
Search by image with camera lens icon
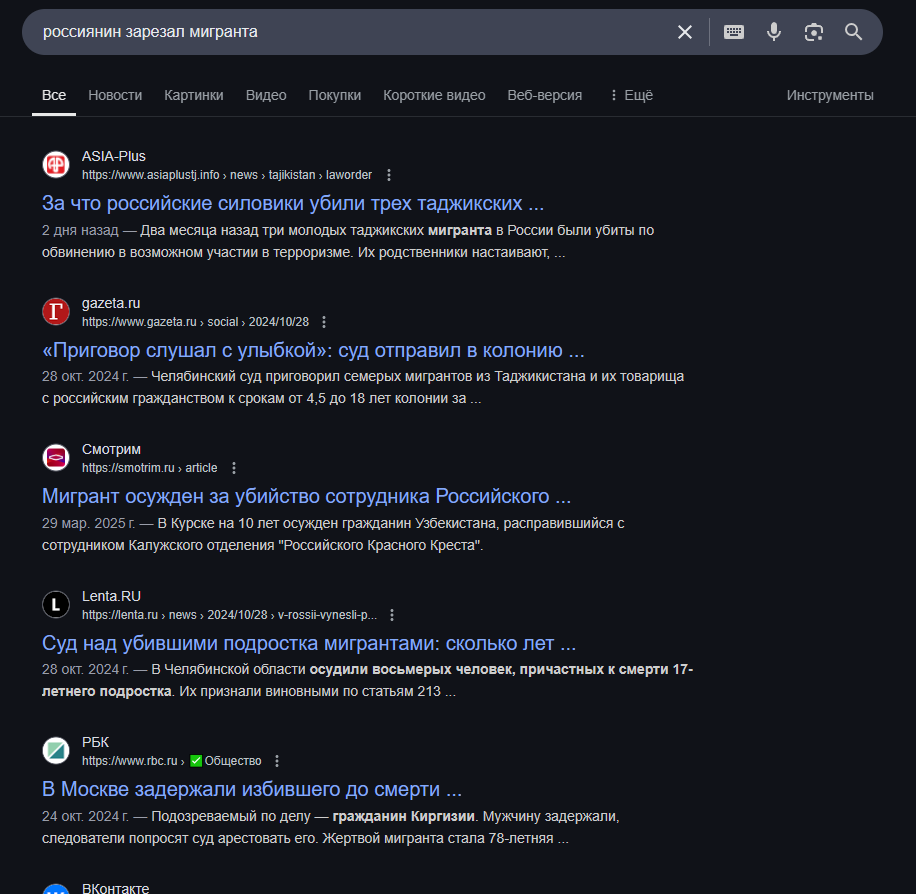814,32
